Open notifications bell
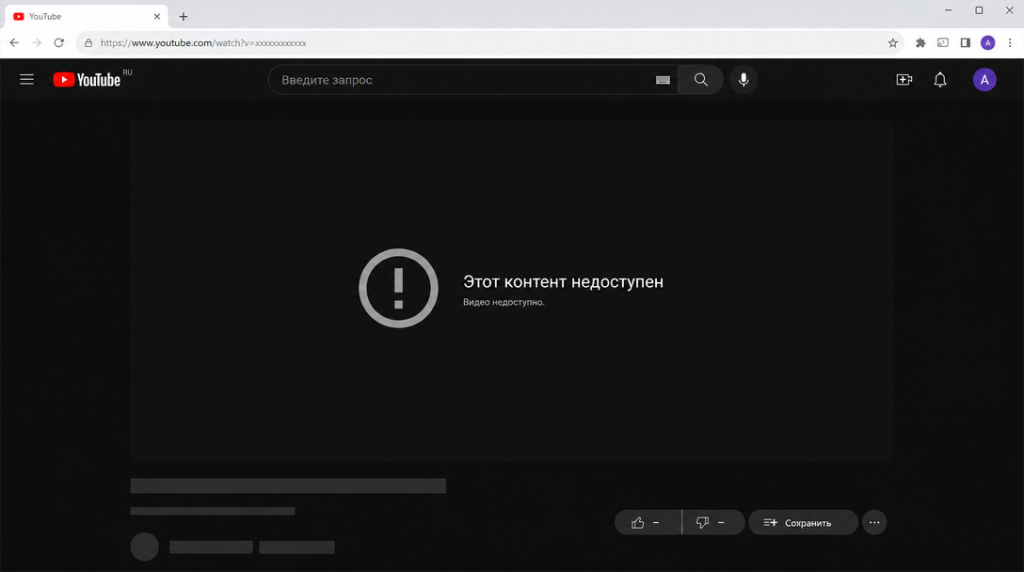 940,80
